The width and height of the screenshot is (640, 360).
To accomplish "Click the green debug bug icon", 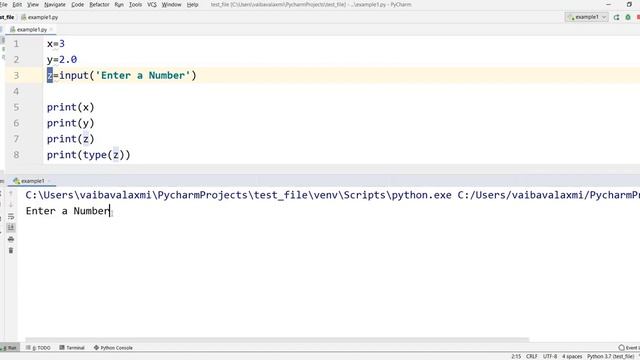I will click(x=628, y=17).
